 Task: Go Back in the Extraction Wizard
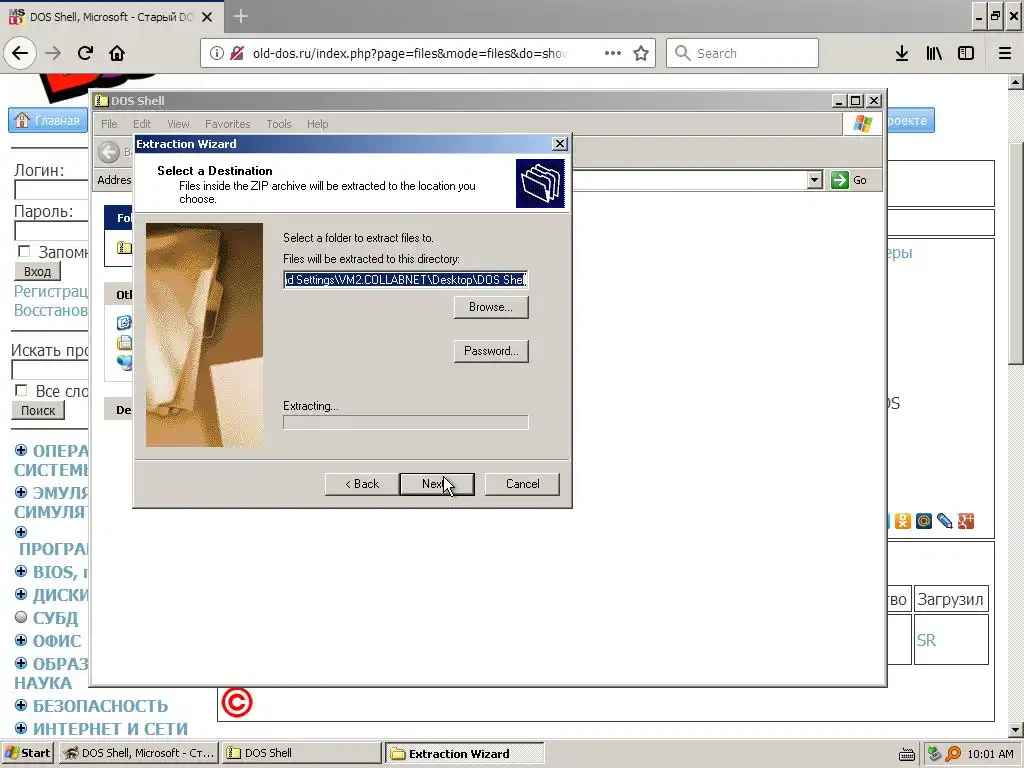pos(362,484)
